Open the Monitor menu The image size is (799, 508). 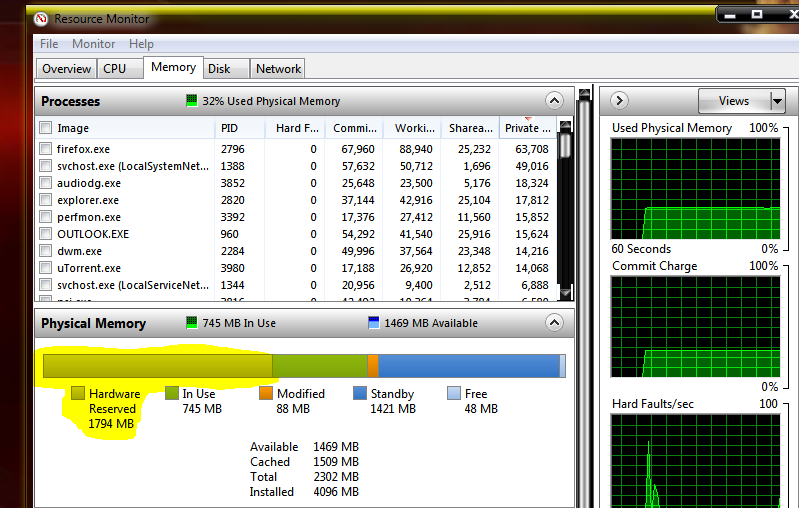point(93,44)
